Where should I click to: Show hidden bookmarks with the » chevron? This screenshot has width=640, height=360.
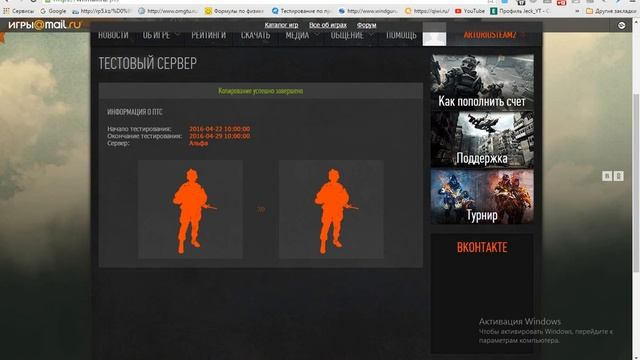coord(577,11)
